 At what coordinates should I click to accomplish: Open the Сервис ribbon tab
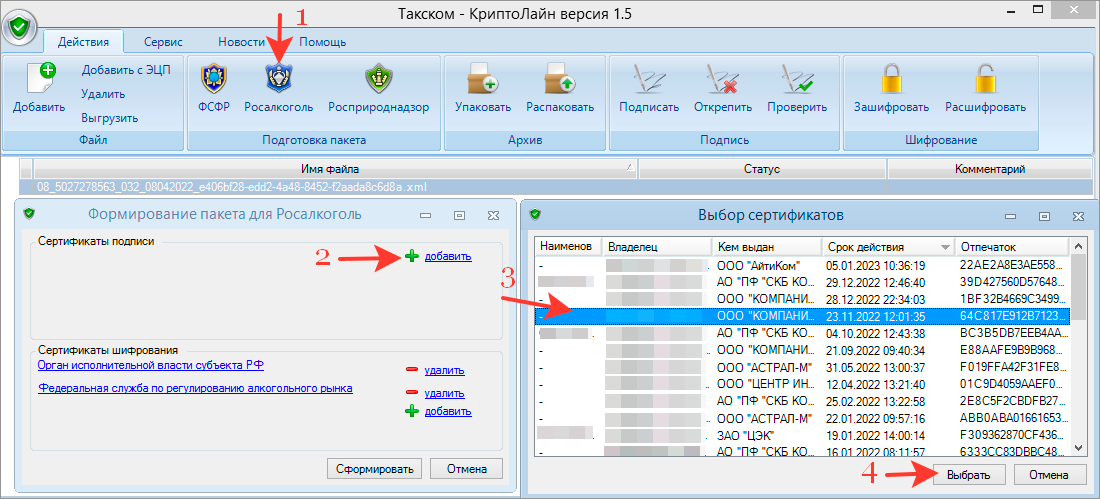[x=163, y=41]
